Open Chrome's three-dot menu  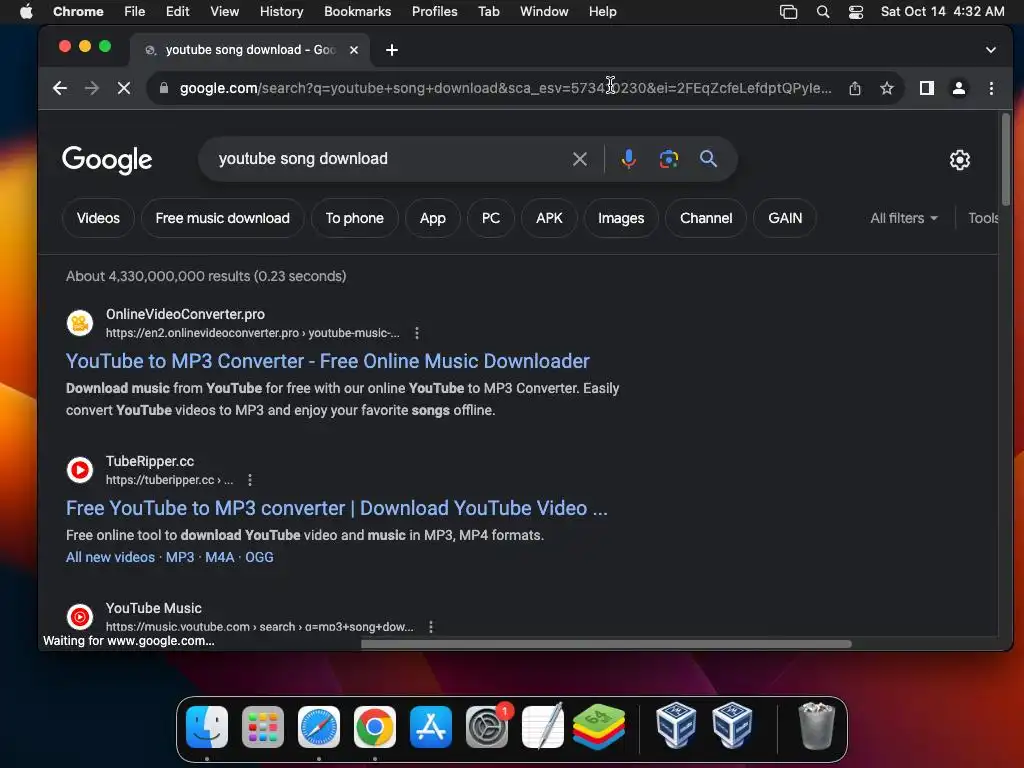pyautogui.click(x=991, y=88)
